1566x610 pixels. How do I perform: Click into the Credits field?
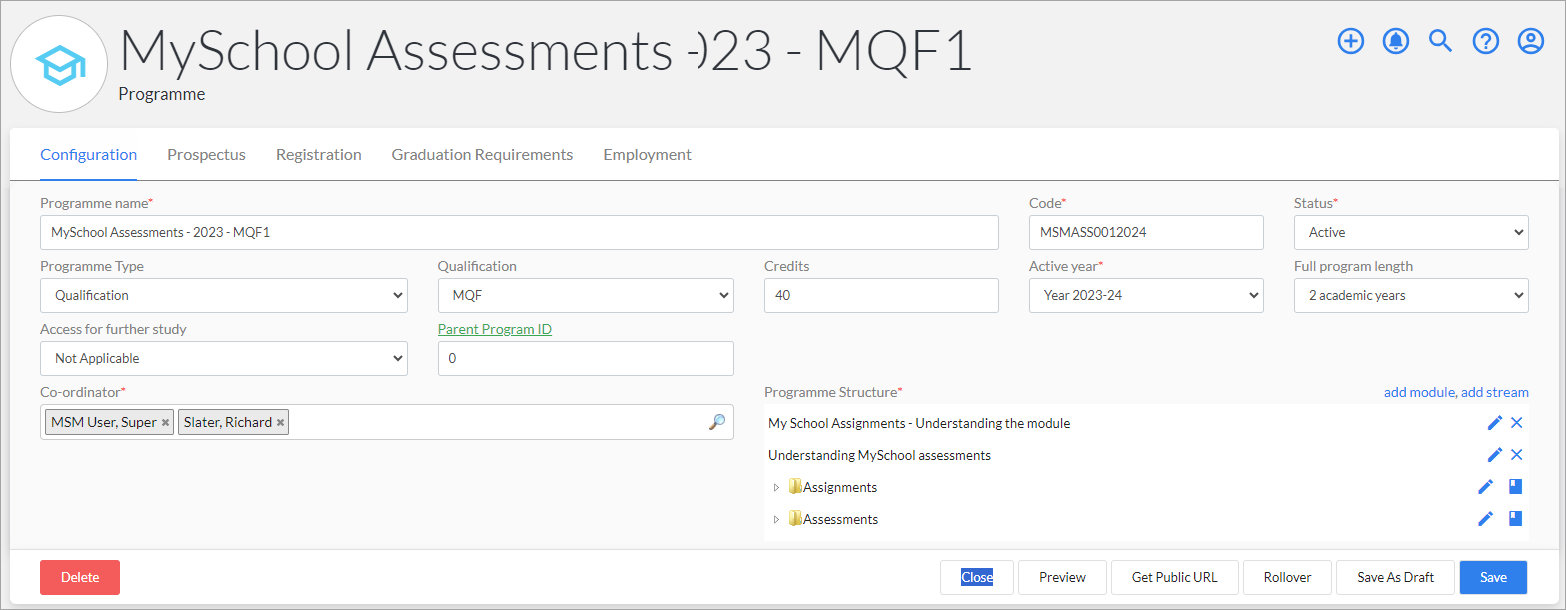[881, 295]
